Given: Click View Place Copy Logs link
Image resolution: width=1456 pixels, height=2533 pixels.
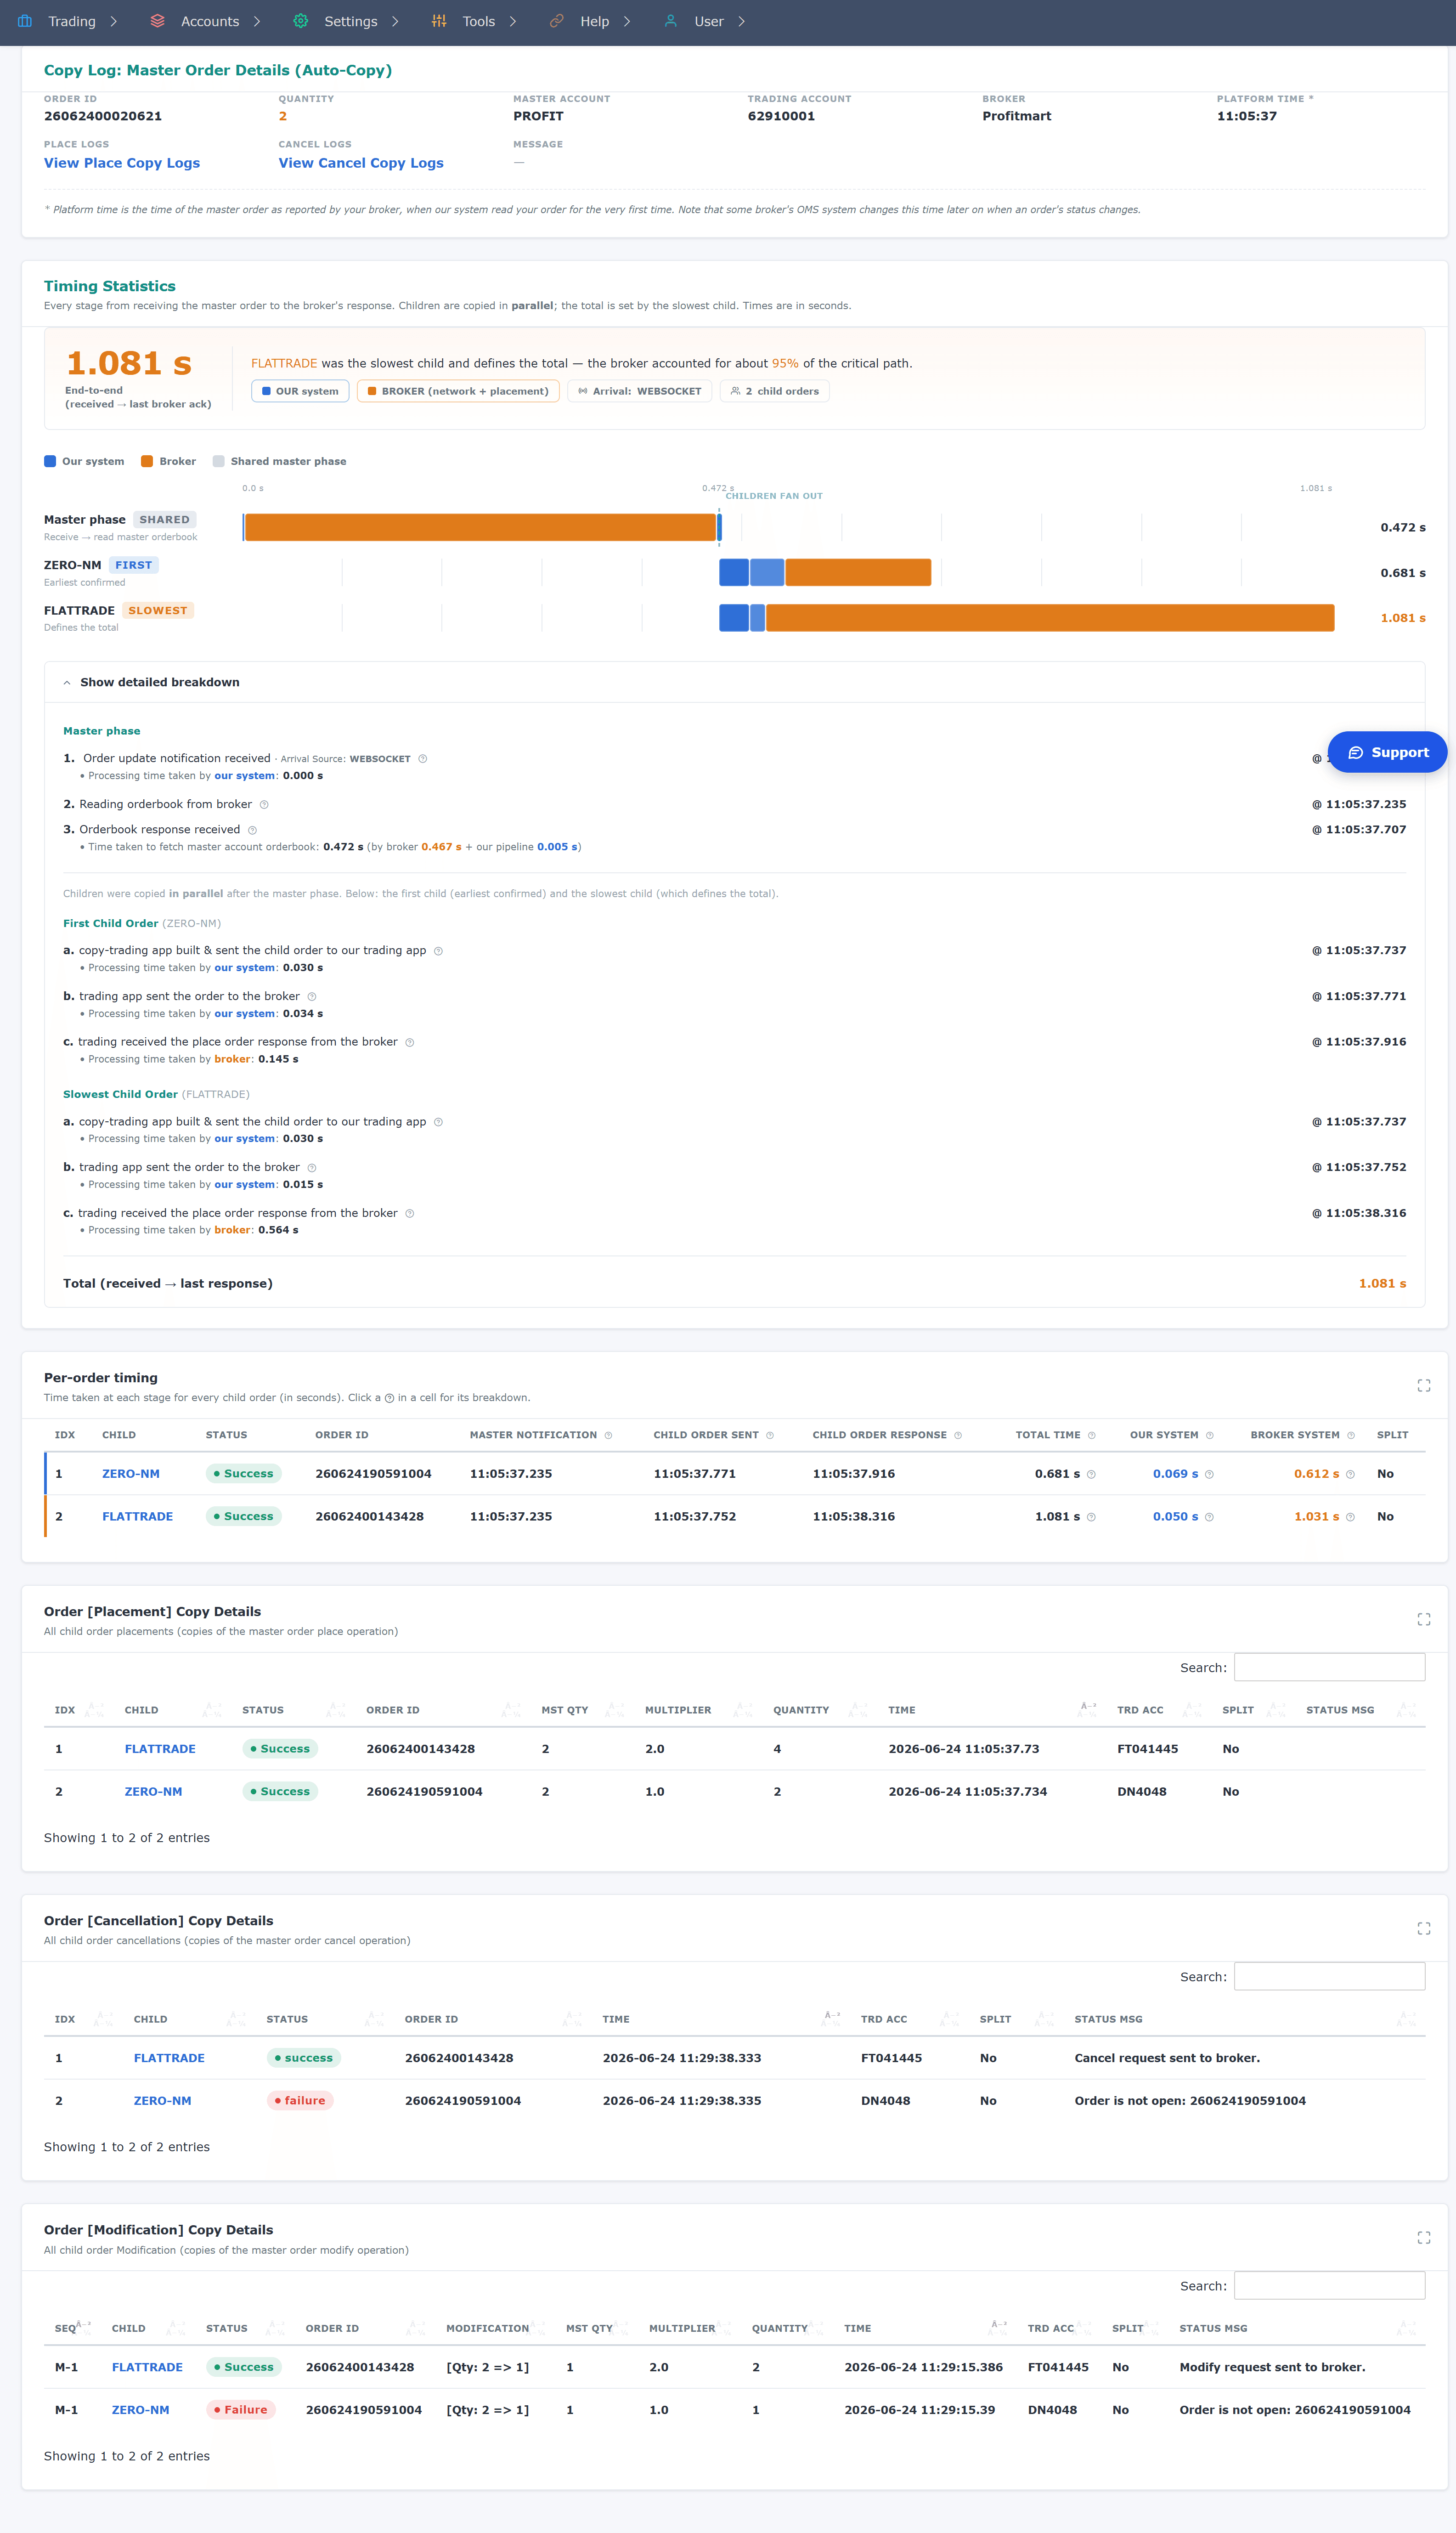Looking at the screenshot, I should [x=122, y=163].
